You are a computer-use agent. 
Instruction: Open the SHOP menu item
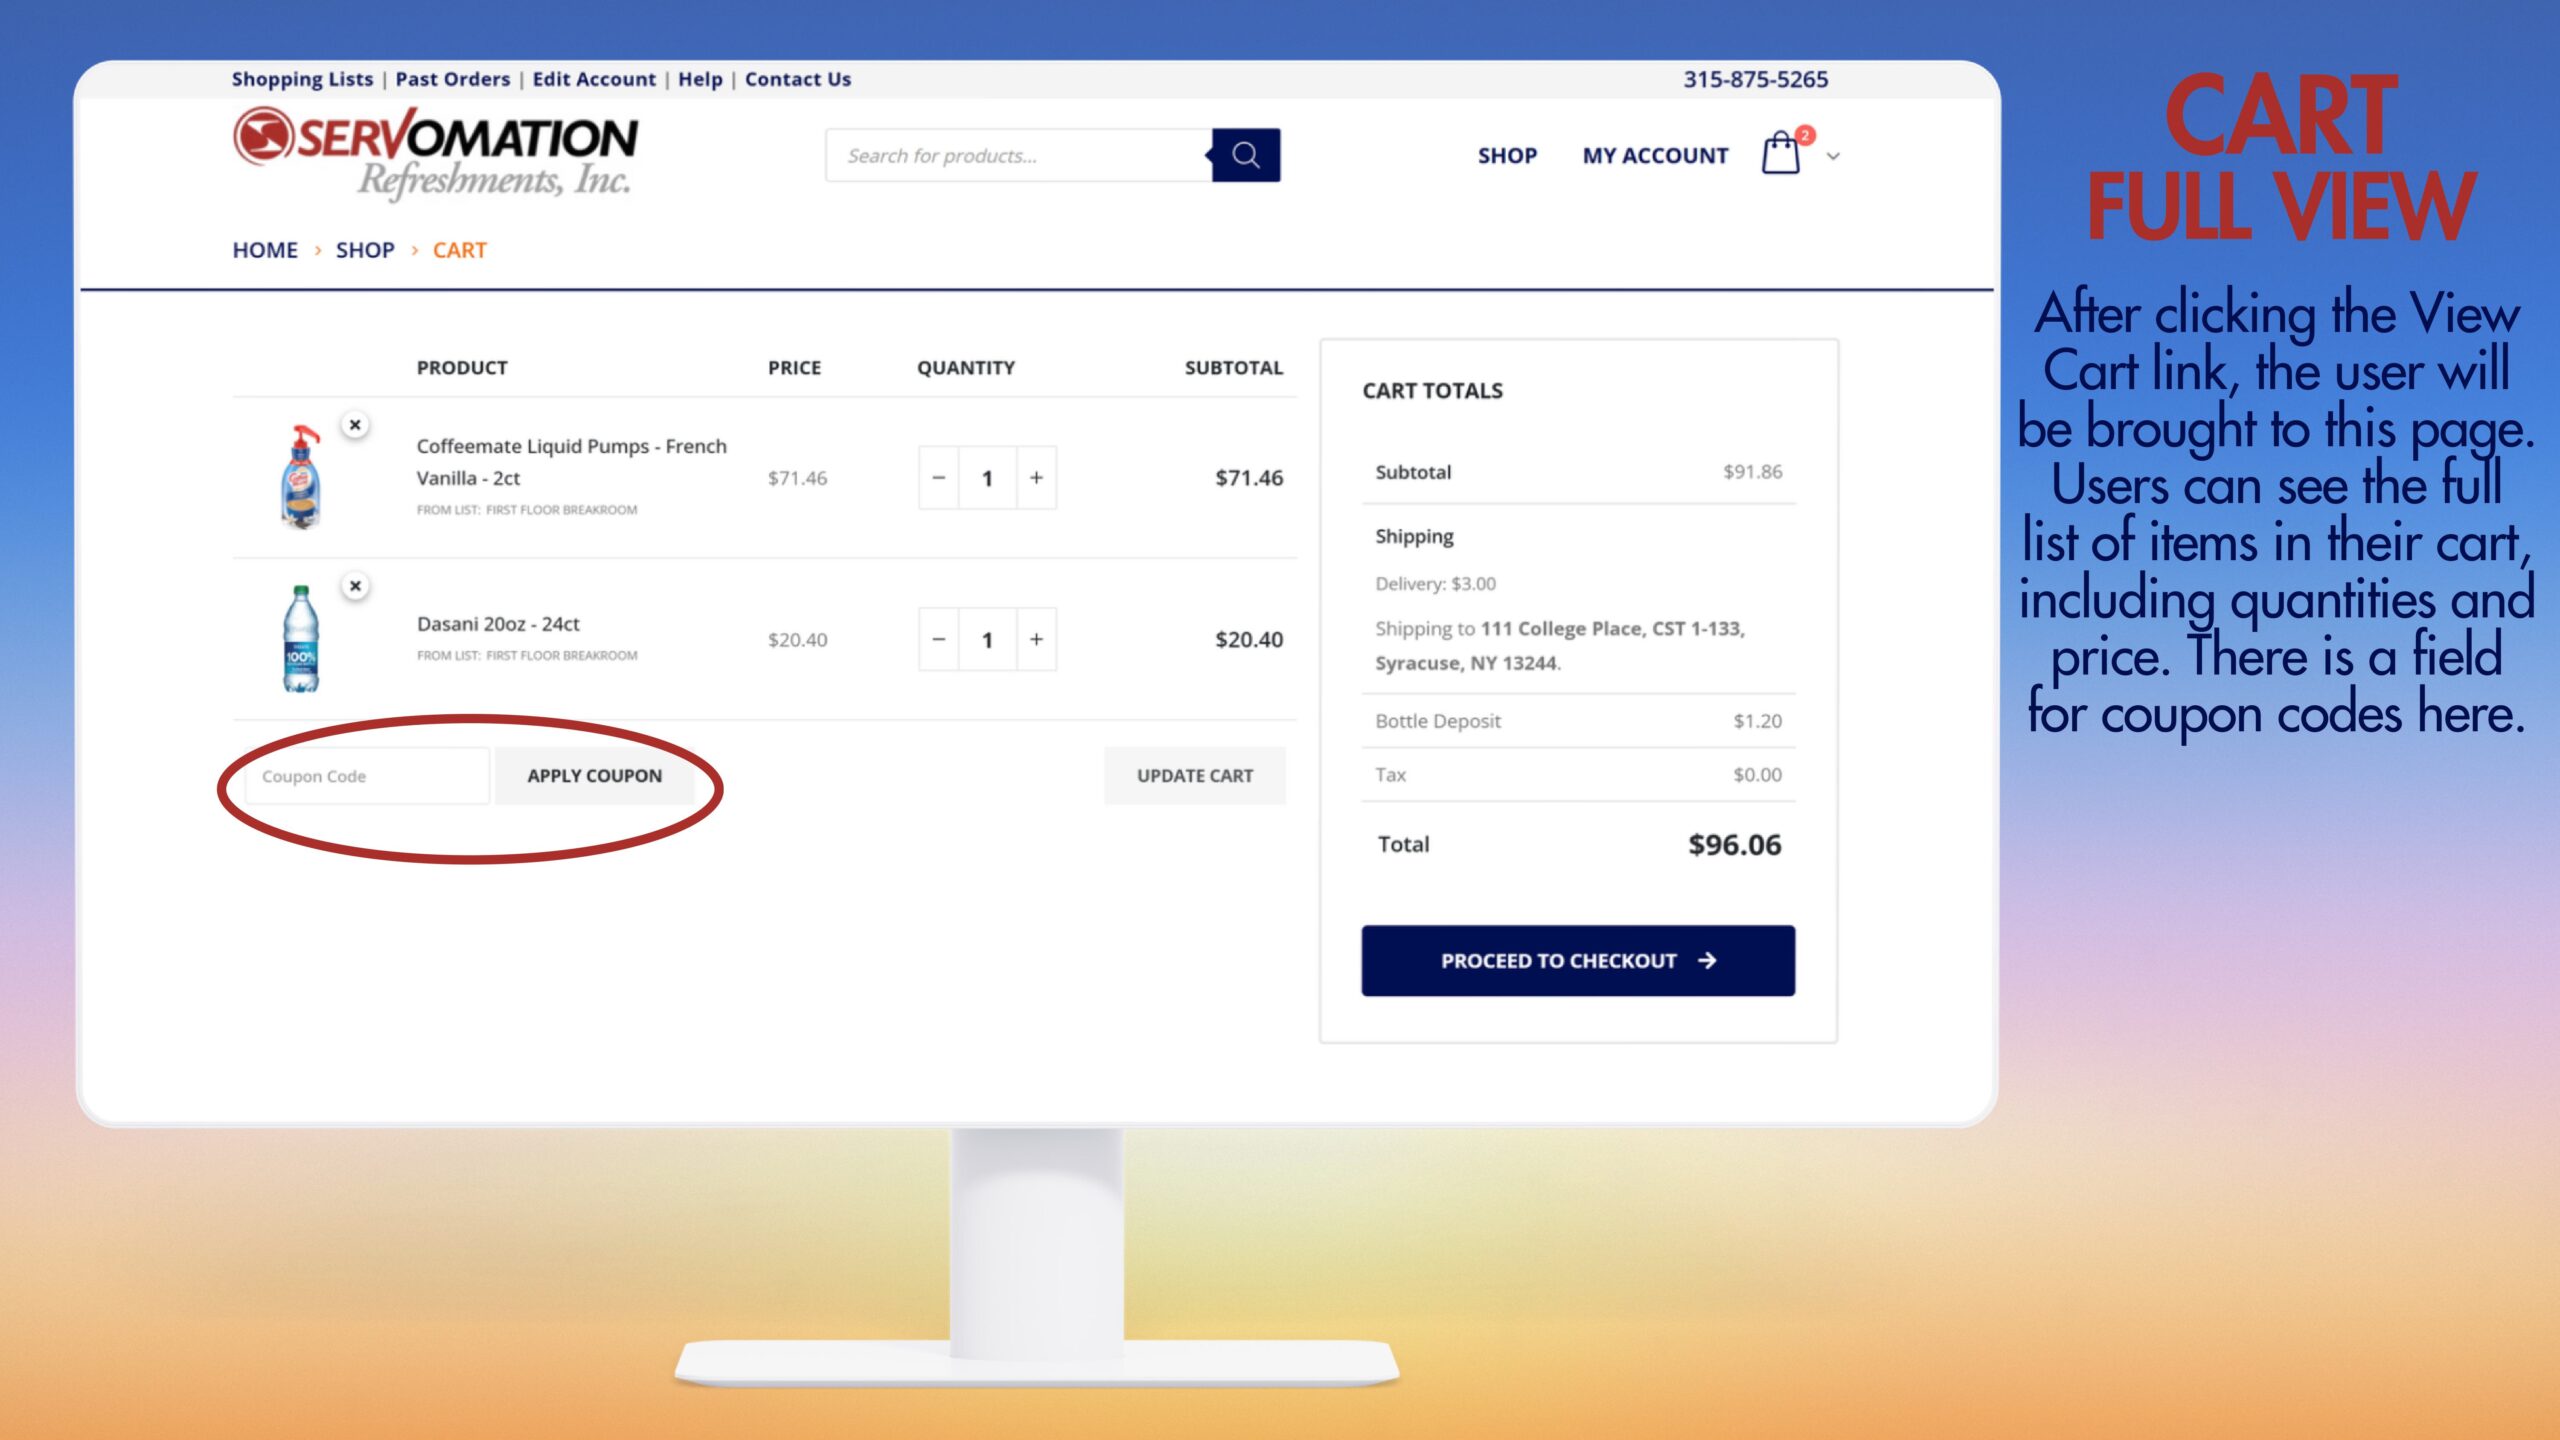[1507, 156]
